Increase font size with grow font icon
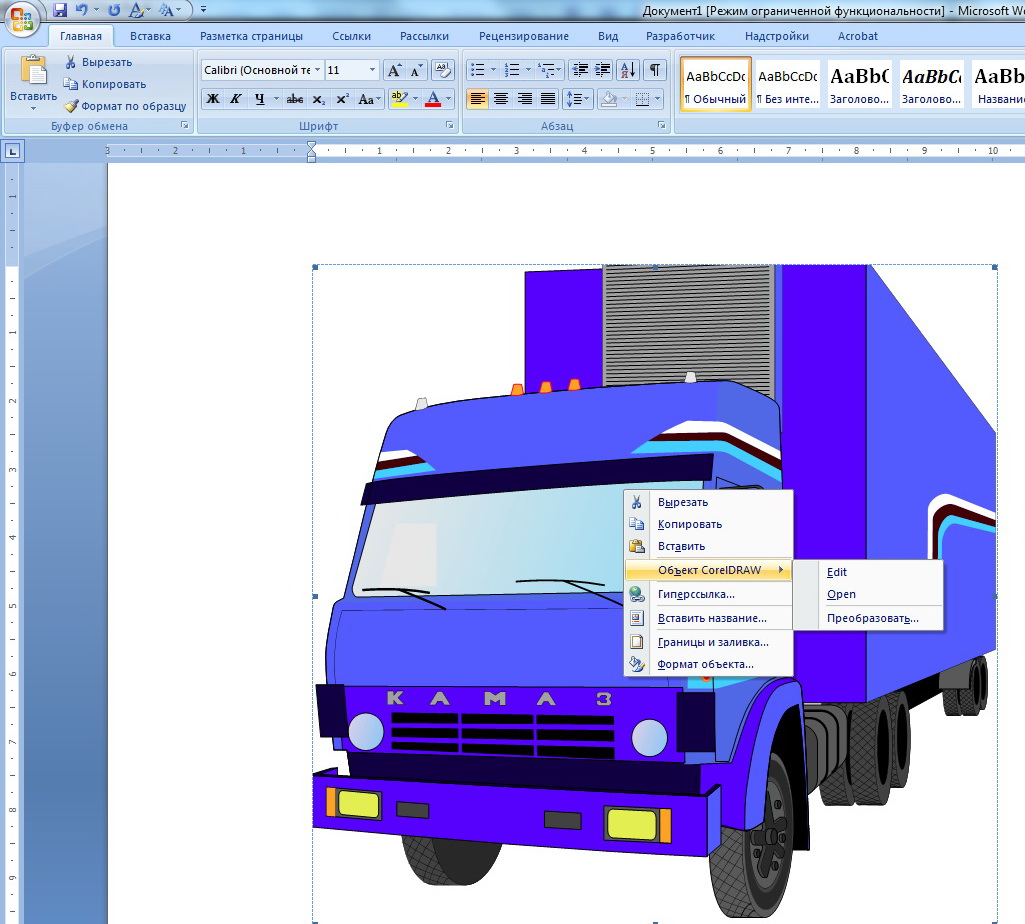 (394, 70)
